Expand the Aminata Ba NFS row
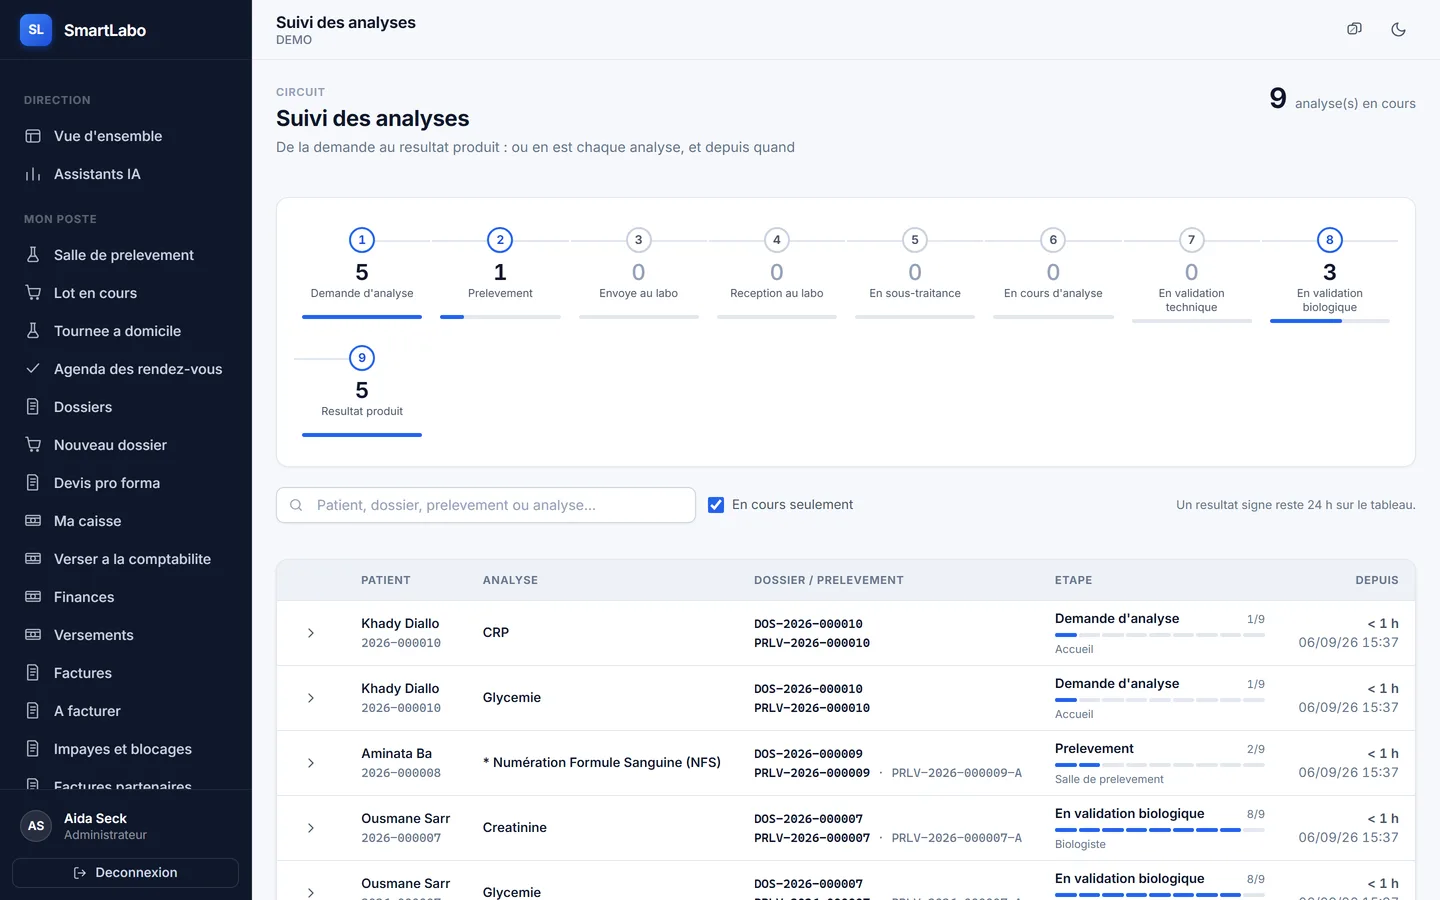This screenshot has width=1440, height=900. (x=311, y=763)
